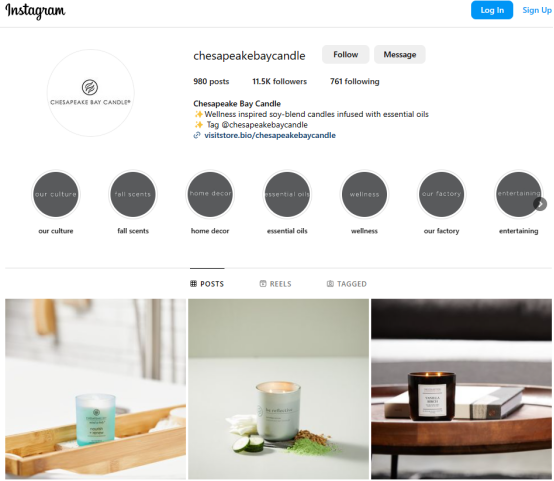Open the 'our factory' story highlight
The height and width of the screenshot is (481, 554).
[x=441, y=194]
